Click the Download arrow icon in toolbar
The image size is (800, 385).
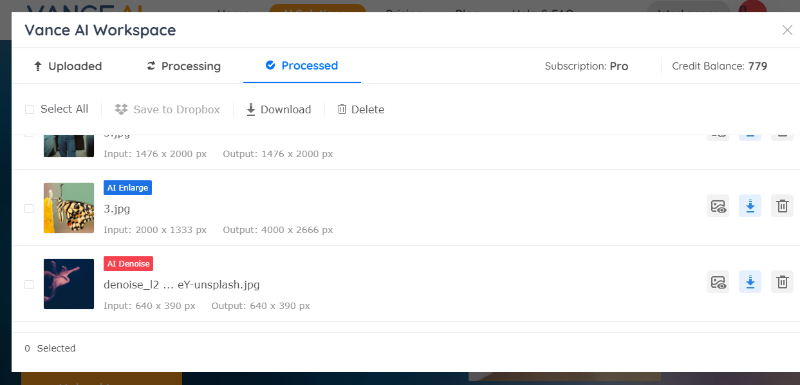[251, 110]
